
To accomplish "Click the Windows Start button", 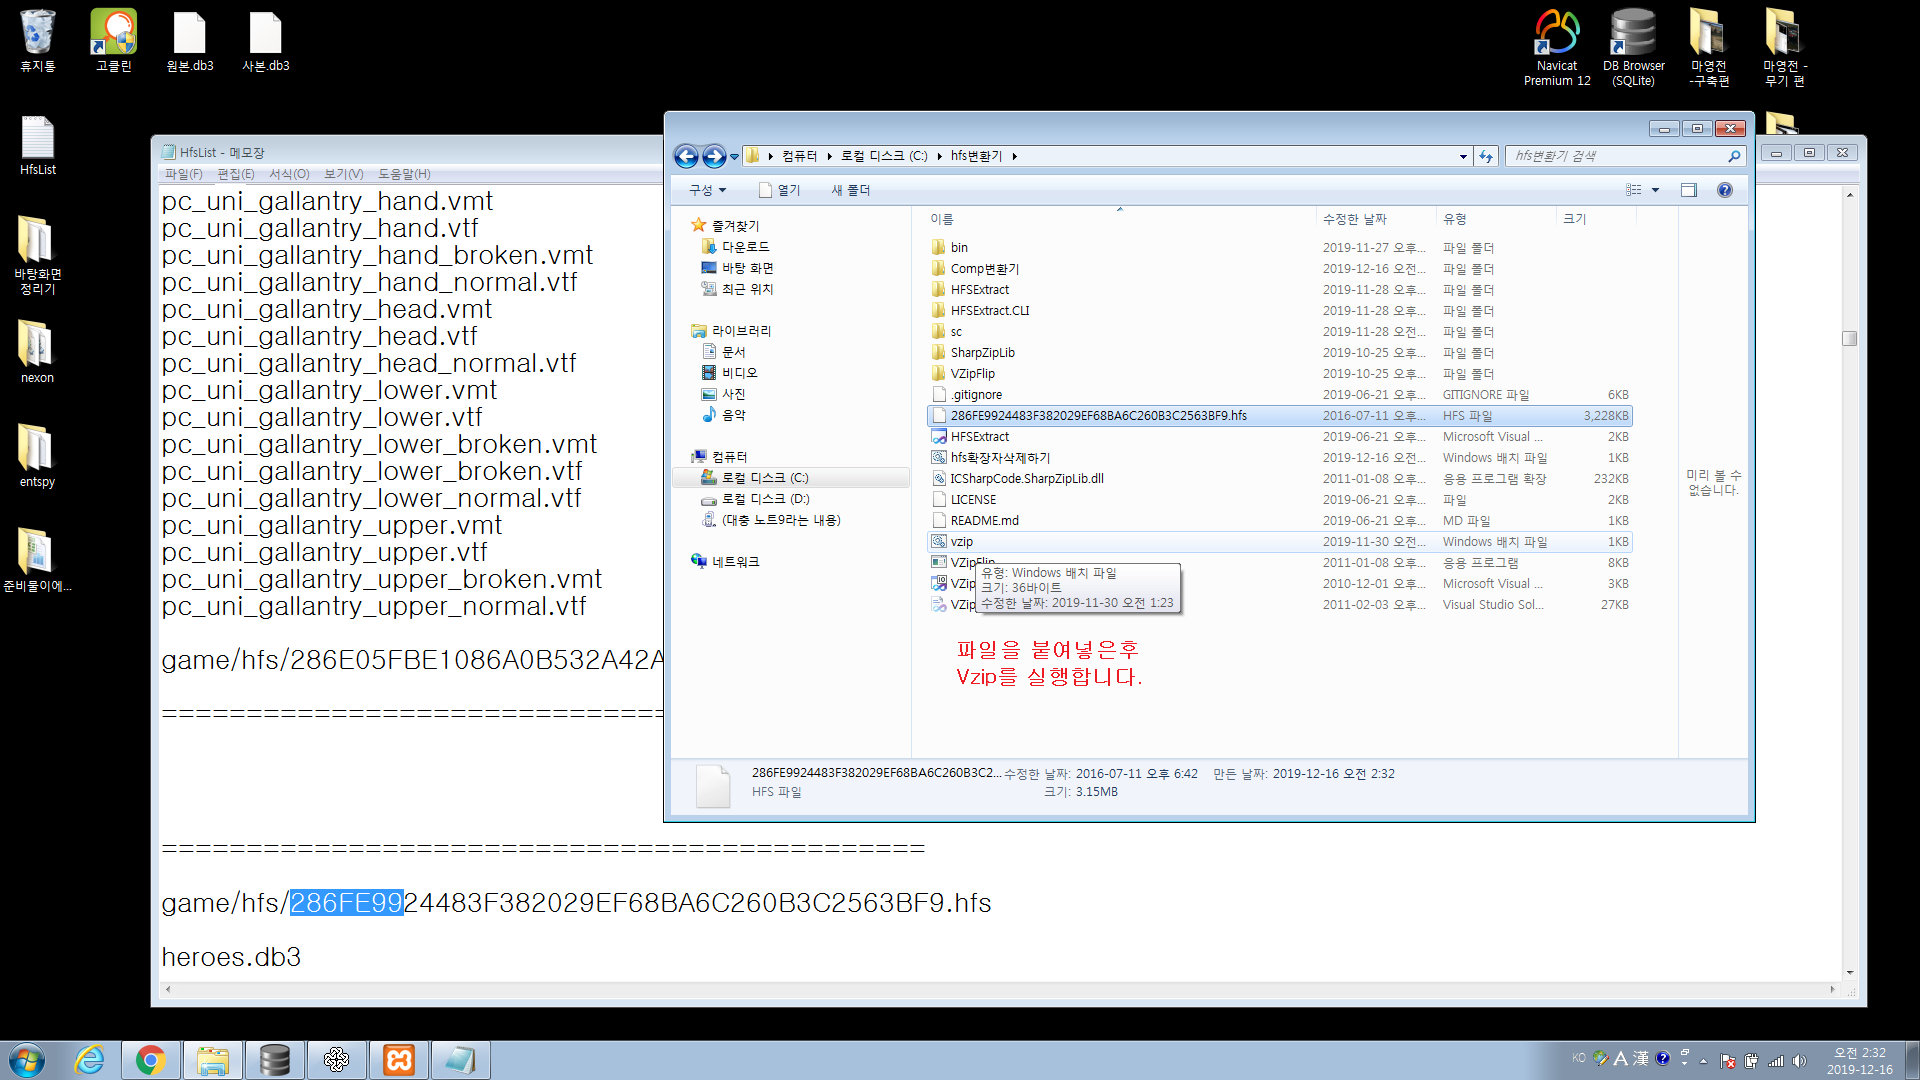I will (x=27, y=1060).
